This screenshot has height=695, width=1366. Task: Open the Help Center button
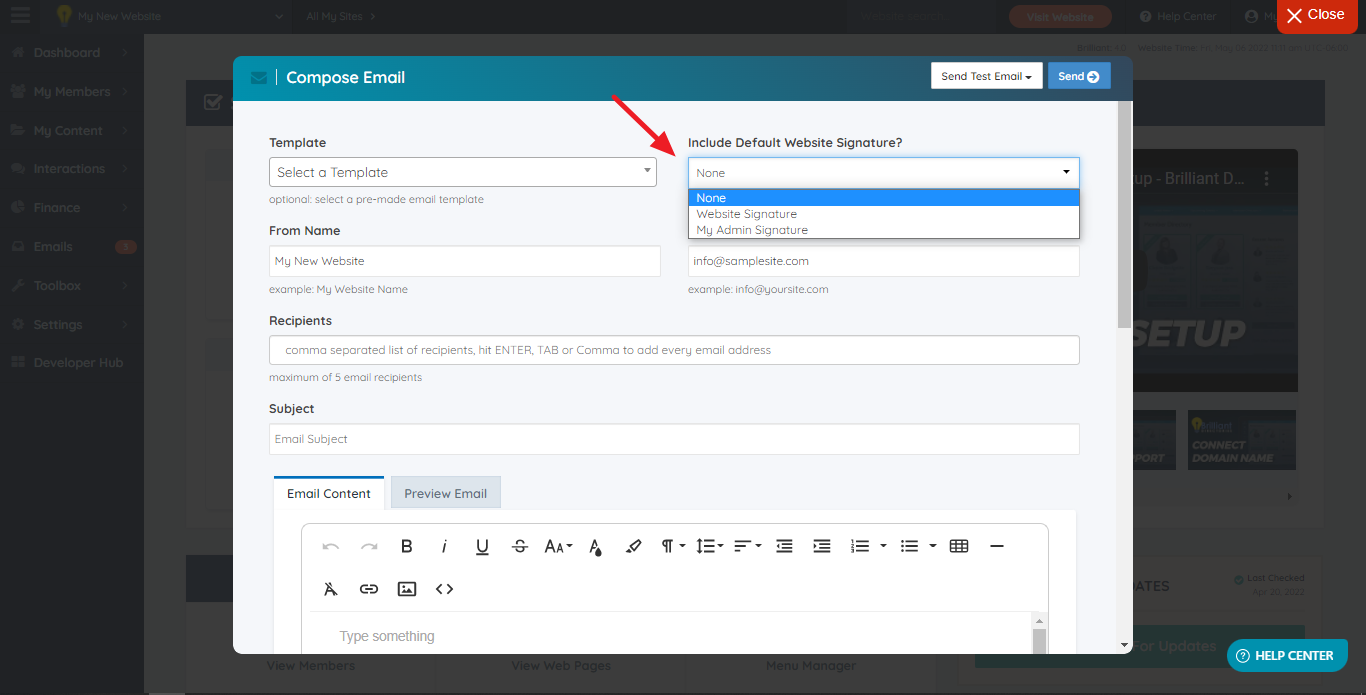click(x=1287, y=655)
